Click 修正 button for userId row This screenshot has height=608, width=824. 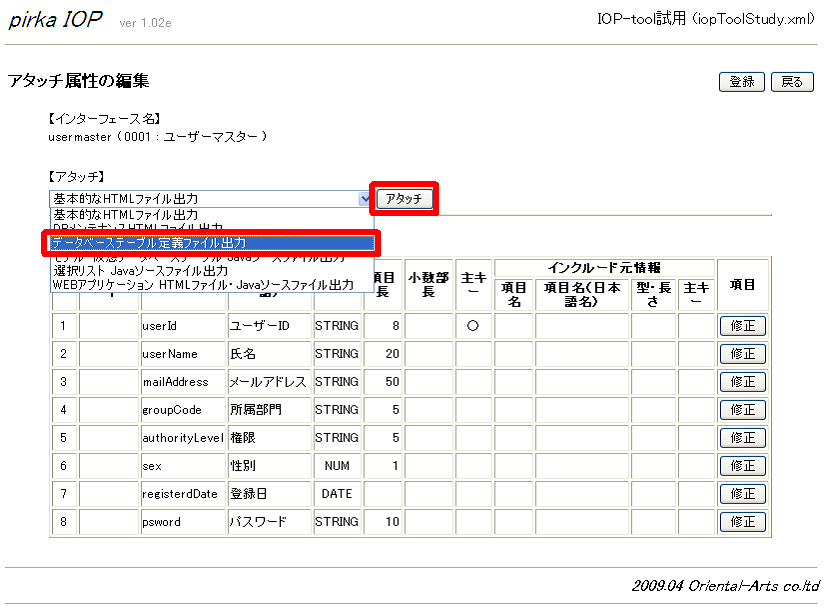(742, 325)
